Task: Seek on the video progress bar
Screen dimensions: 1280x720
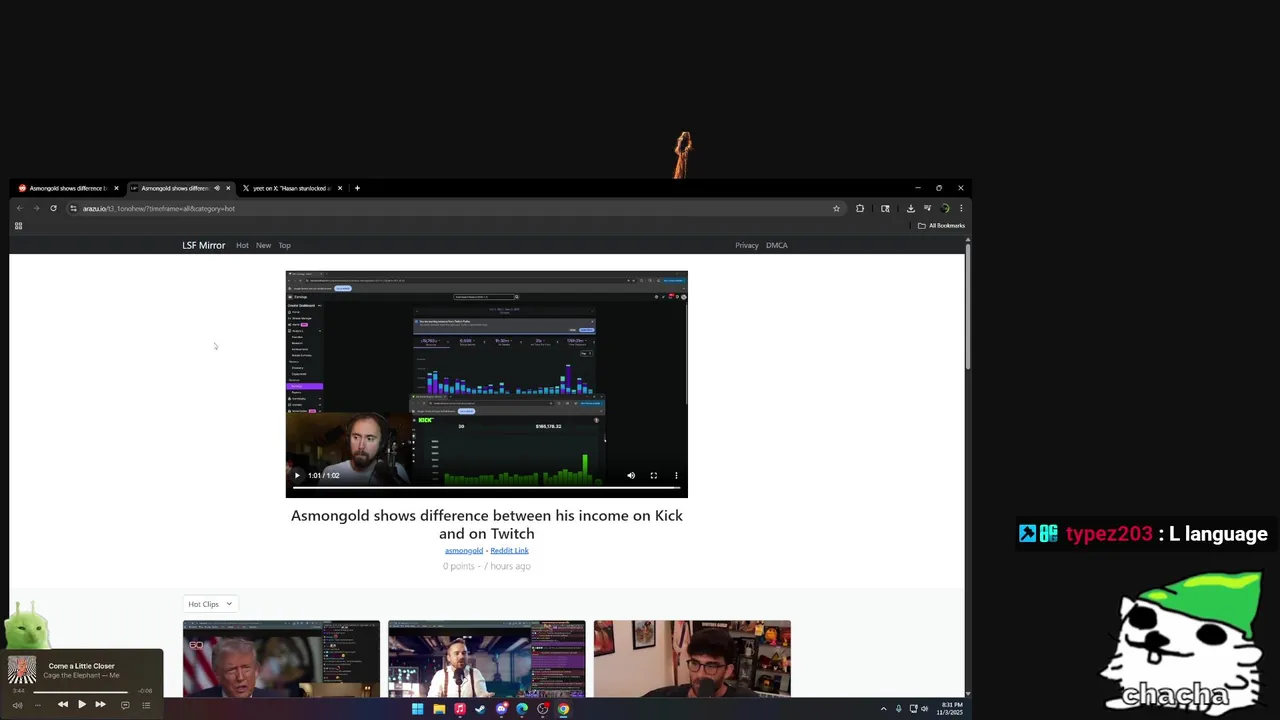Action: (487, 488)
